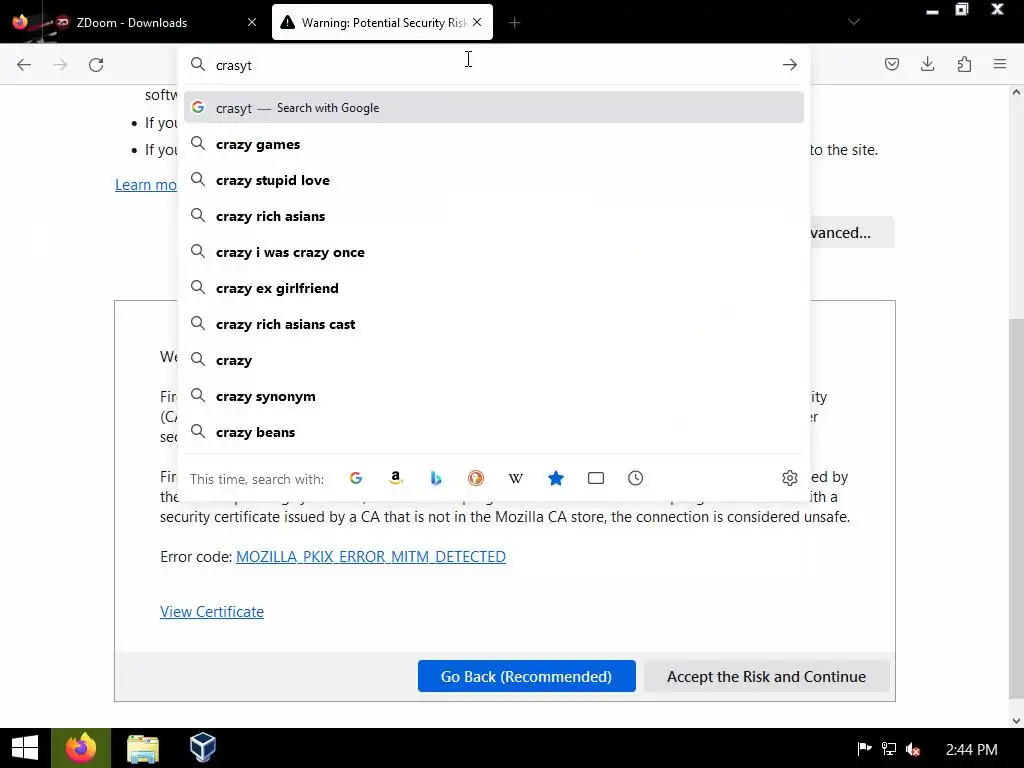Viewport: 1024px width, 768px height.
Task: Click the scrollbar up arrow
Action: click(1016, 92)
